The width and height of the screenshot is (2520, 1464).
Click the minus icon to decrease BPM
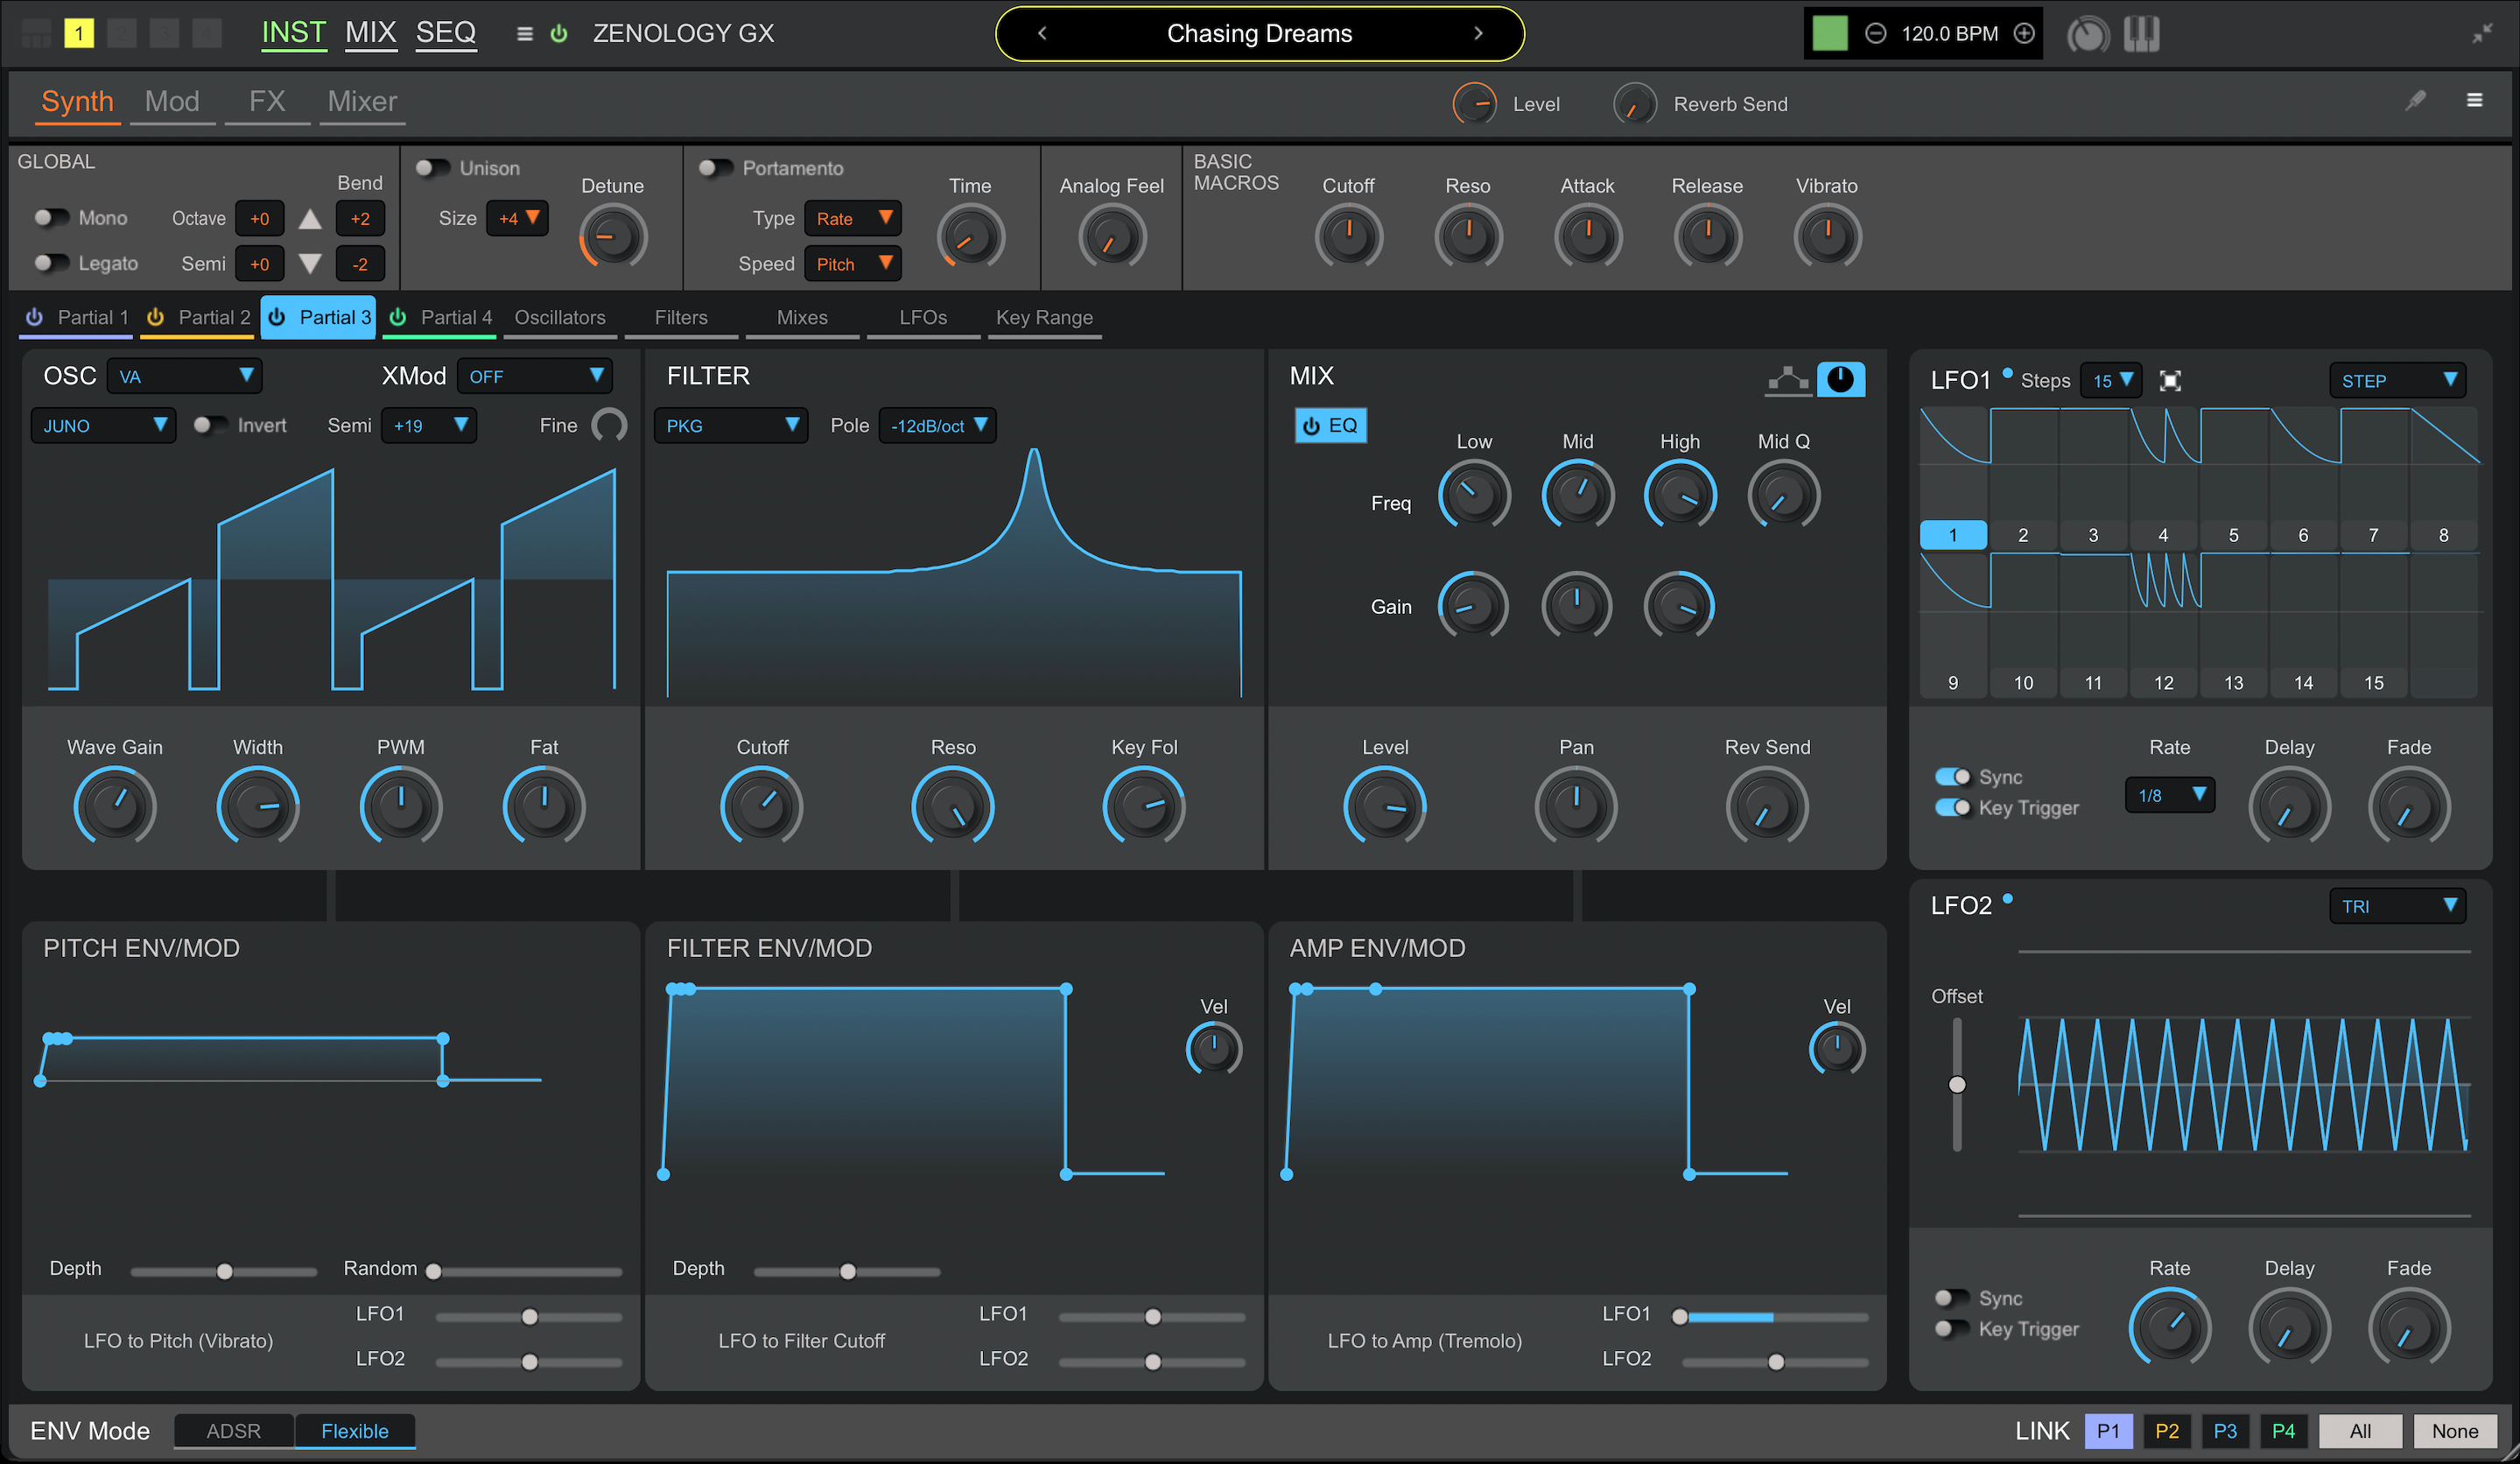1876,34
